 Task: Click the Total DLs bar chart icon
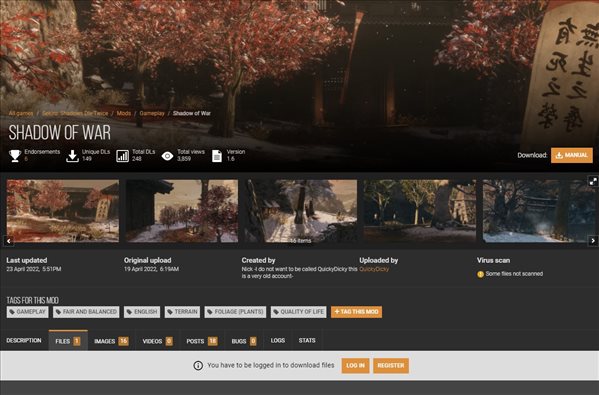click(x=122, y=155)
